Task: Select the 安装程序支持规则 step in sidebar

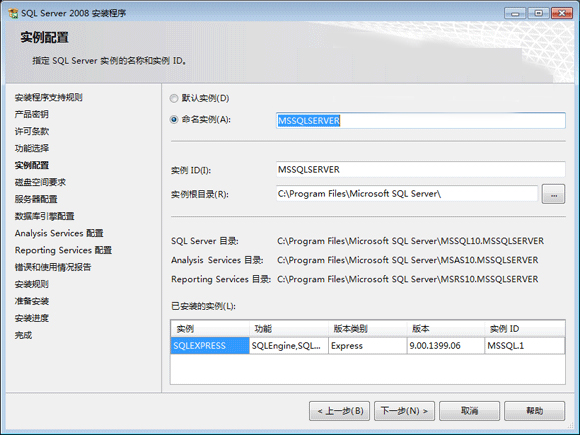Action: tap(48, 97)
